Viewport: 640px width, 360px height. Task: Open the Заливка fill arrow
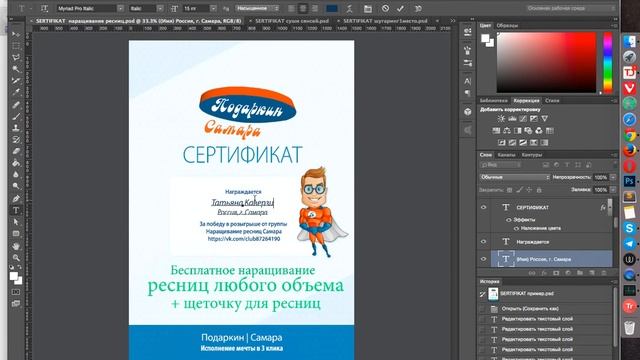(613, 190)
